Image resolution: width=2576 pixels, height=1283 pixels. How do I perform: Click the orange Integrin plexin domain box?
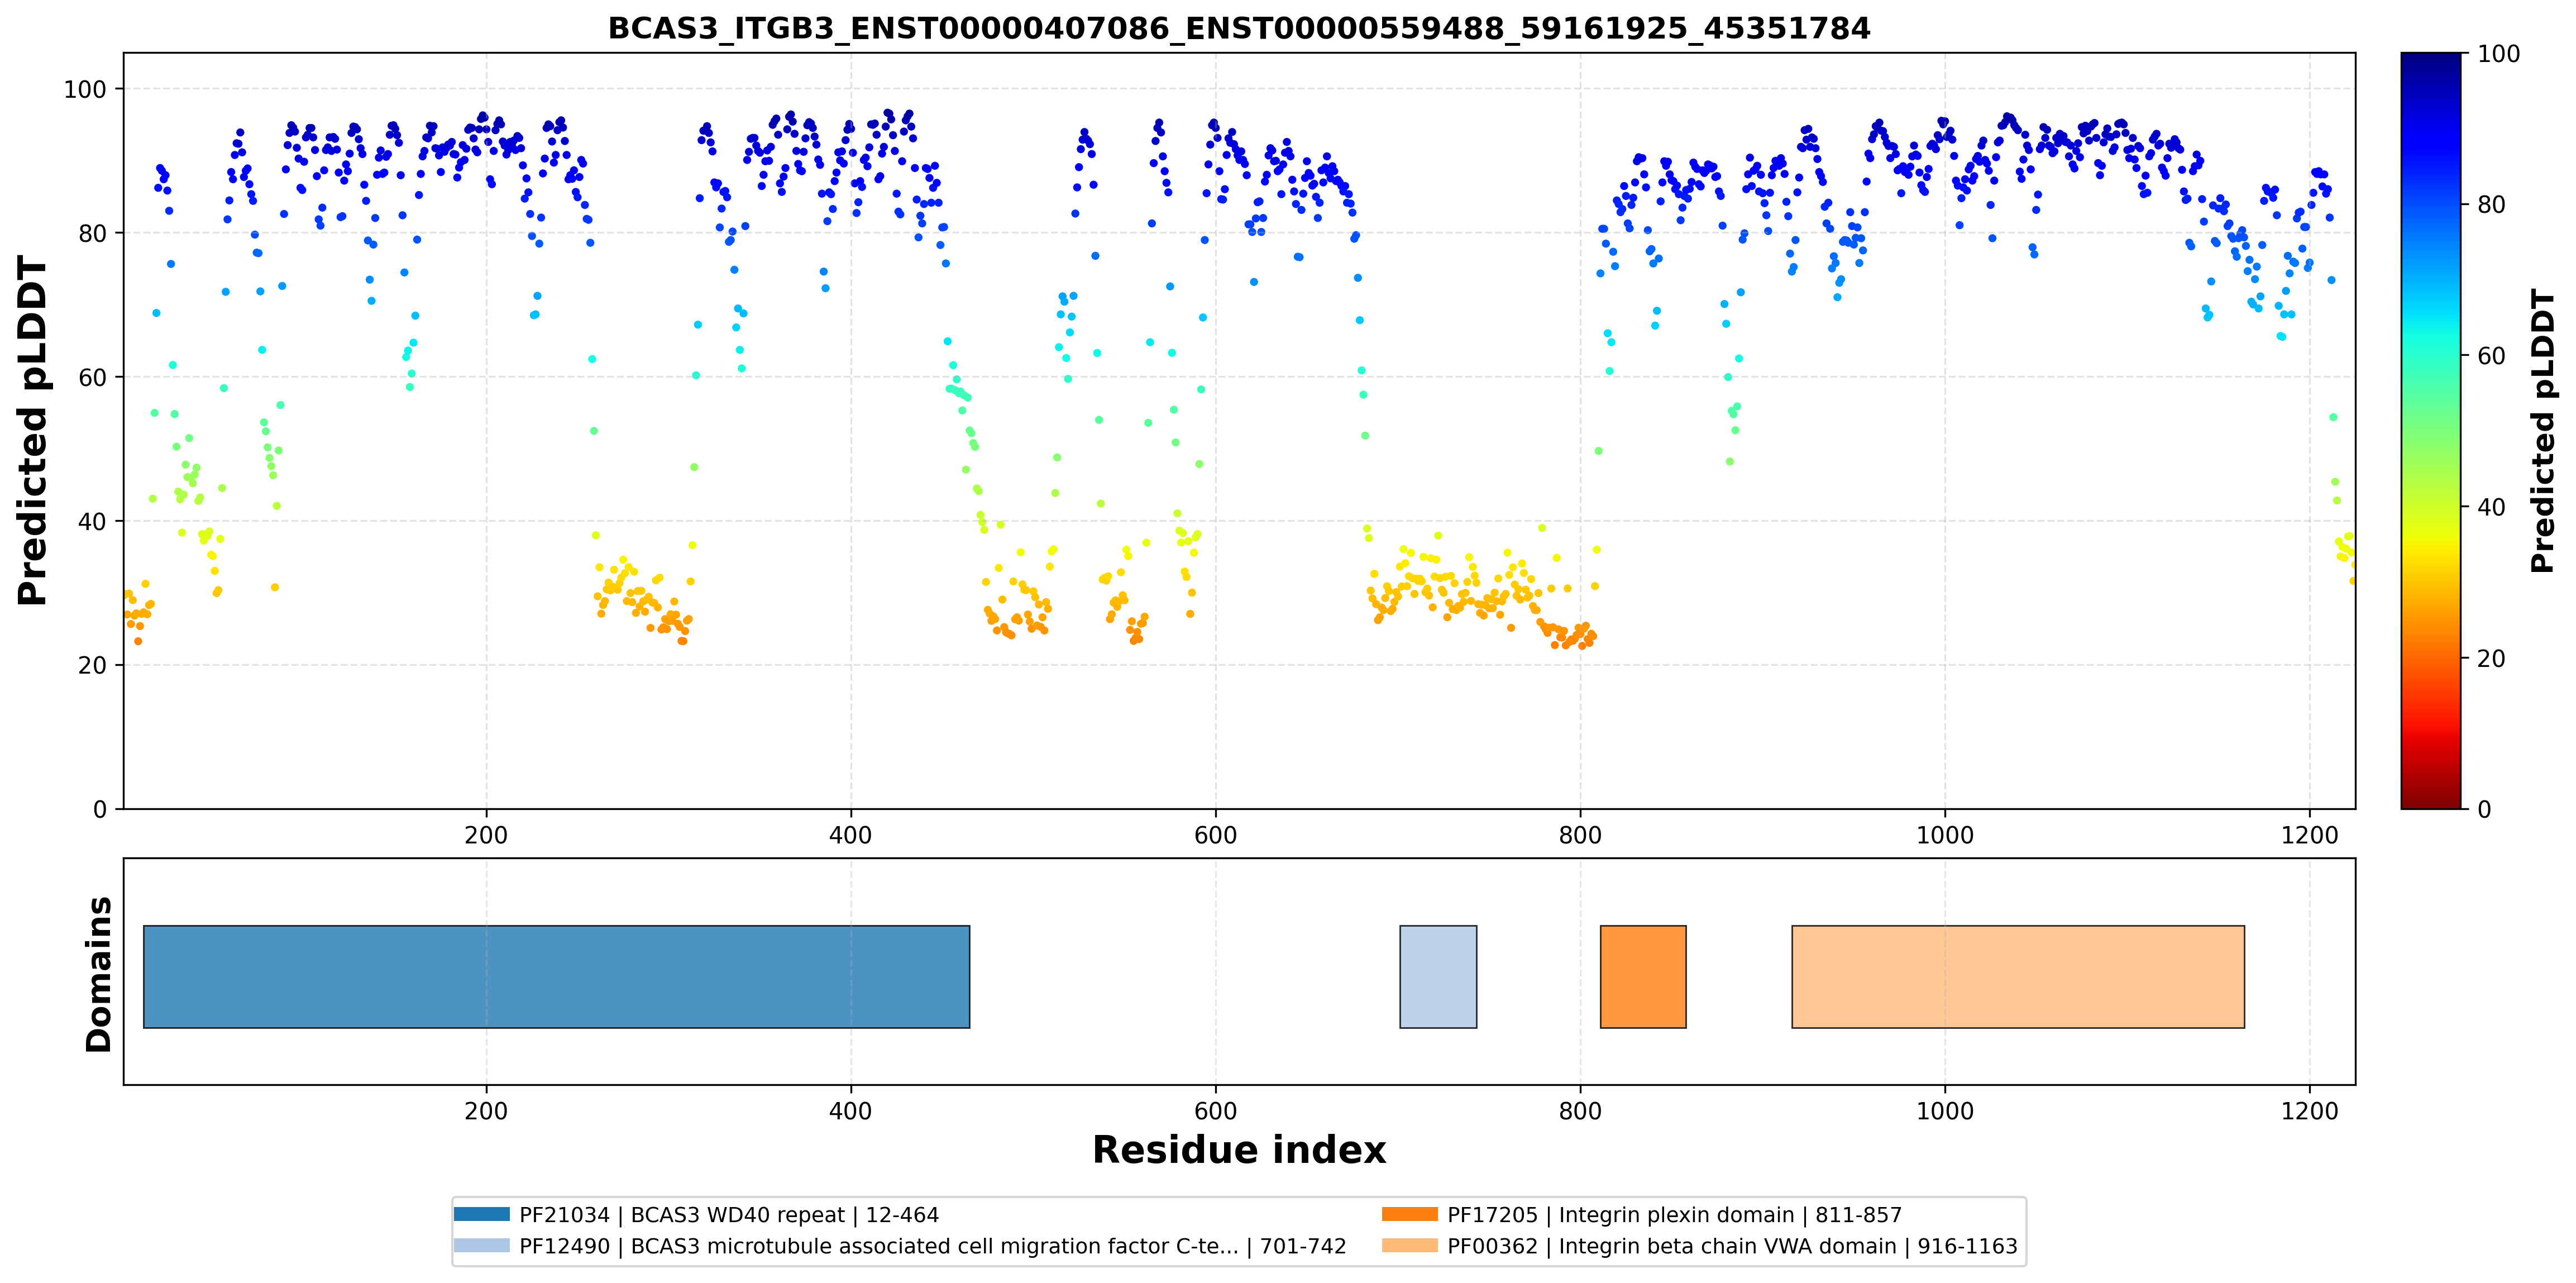click(x=1643, y=976)
